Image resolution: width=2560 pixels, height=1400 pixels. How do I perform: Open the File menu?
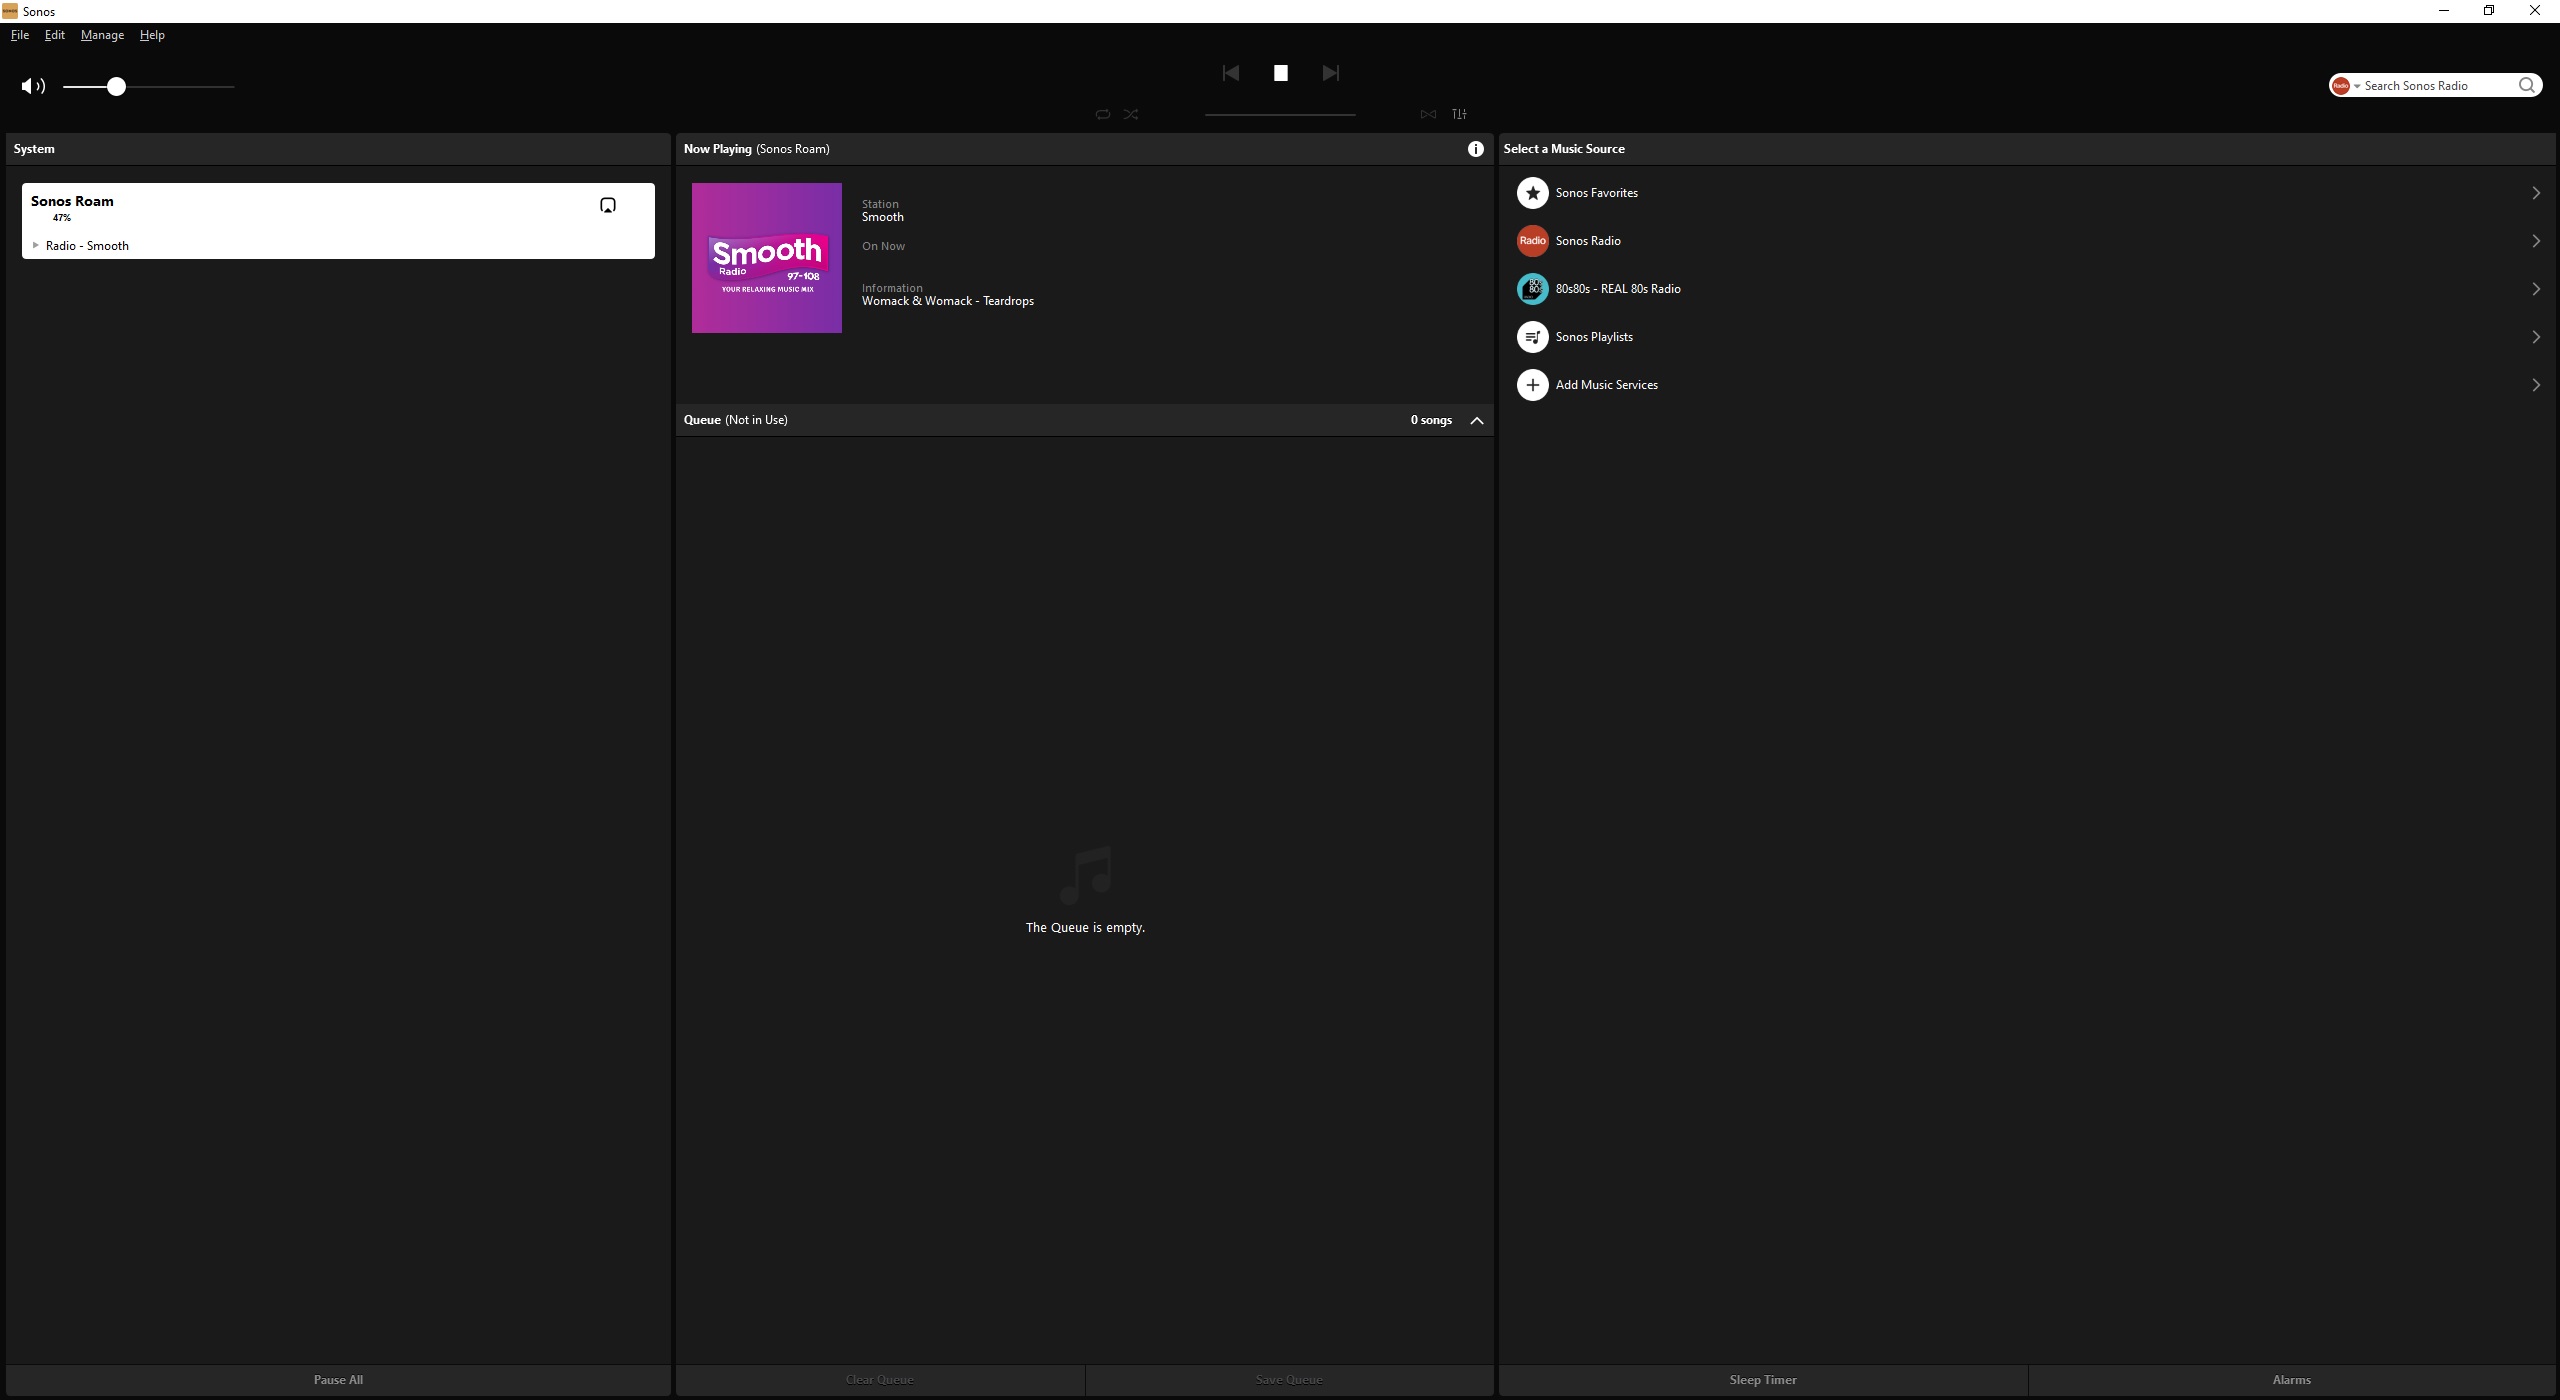click(20, 35)
